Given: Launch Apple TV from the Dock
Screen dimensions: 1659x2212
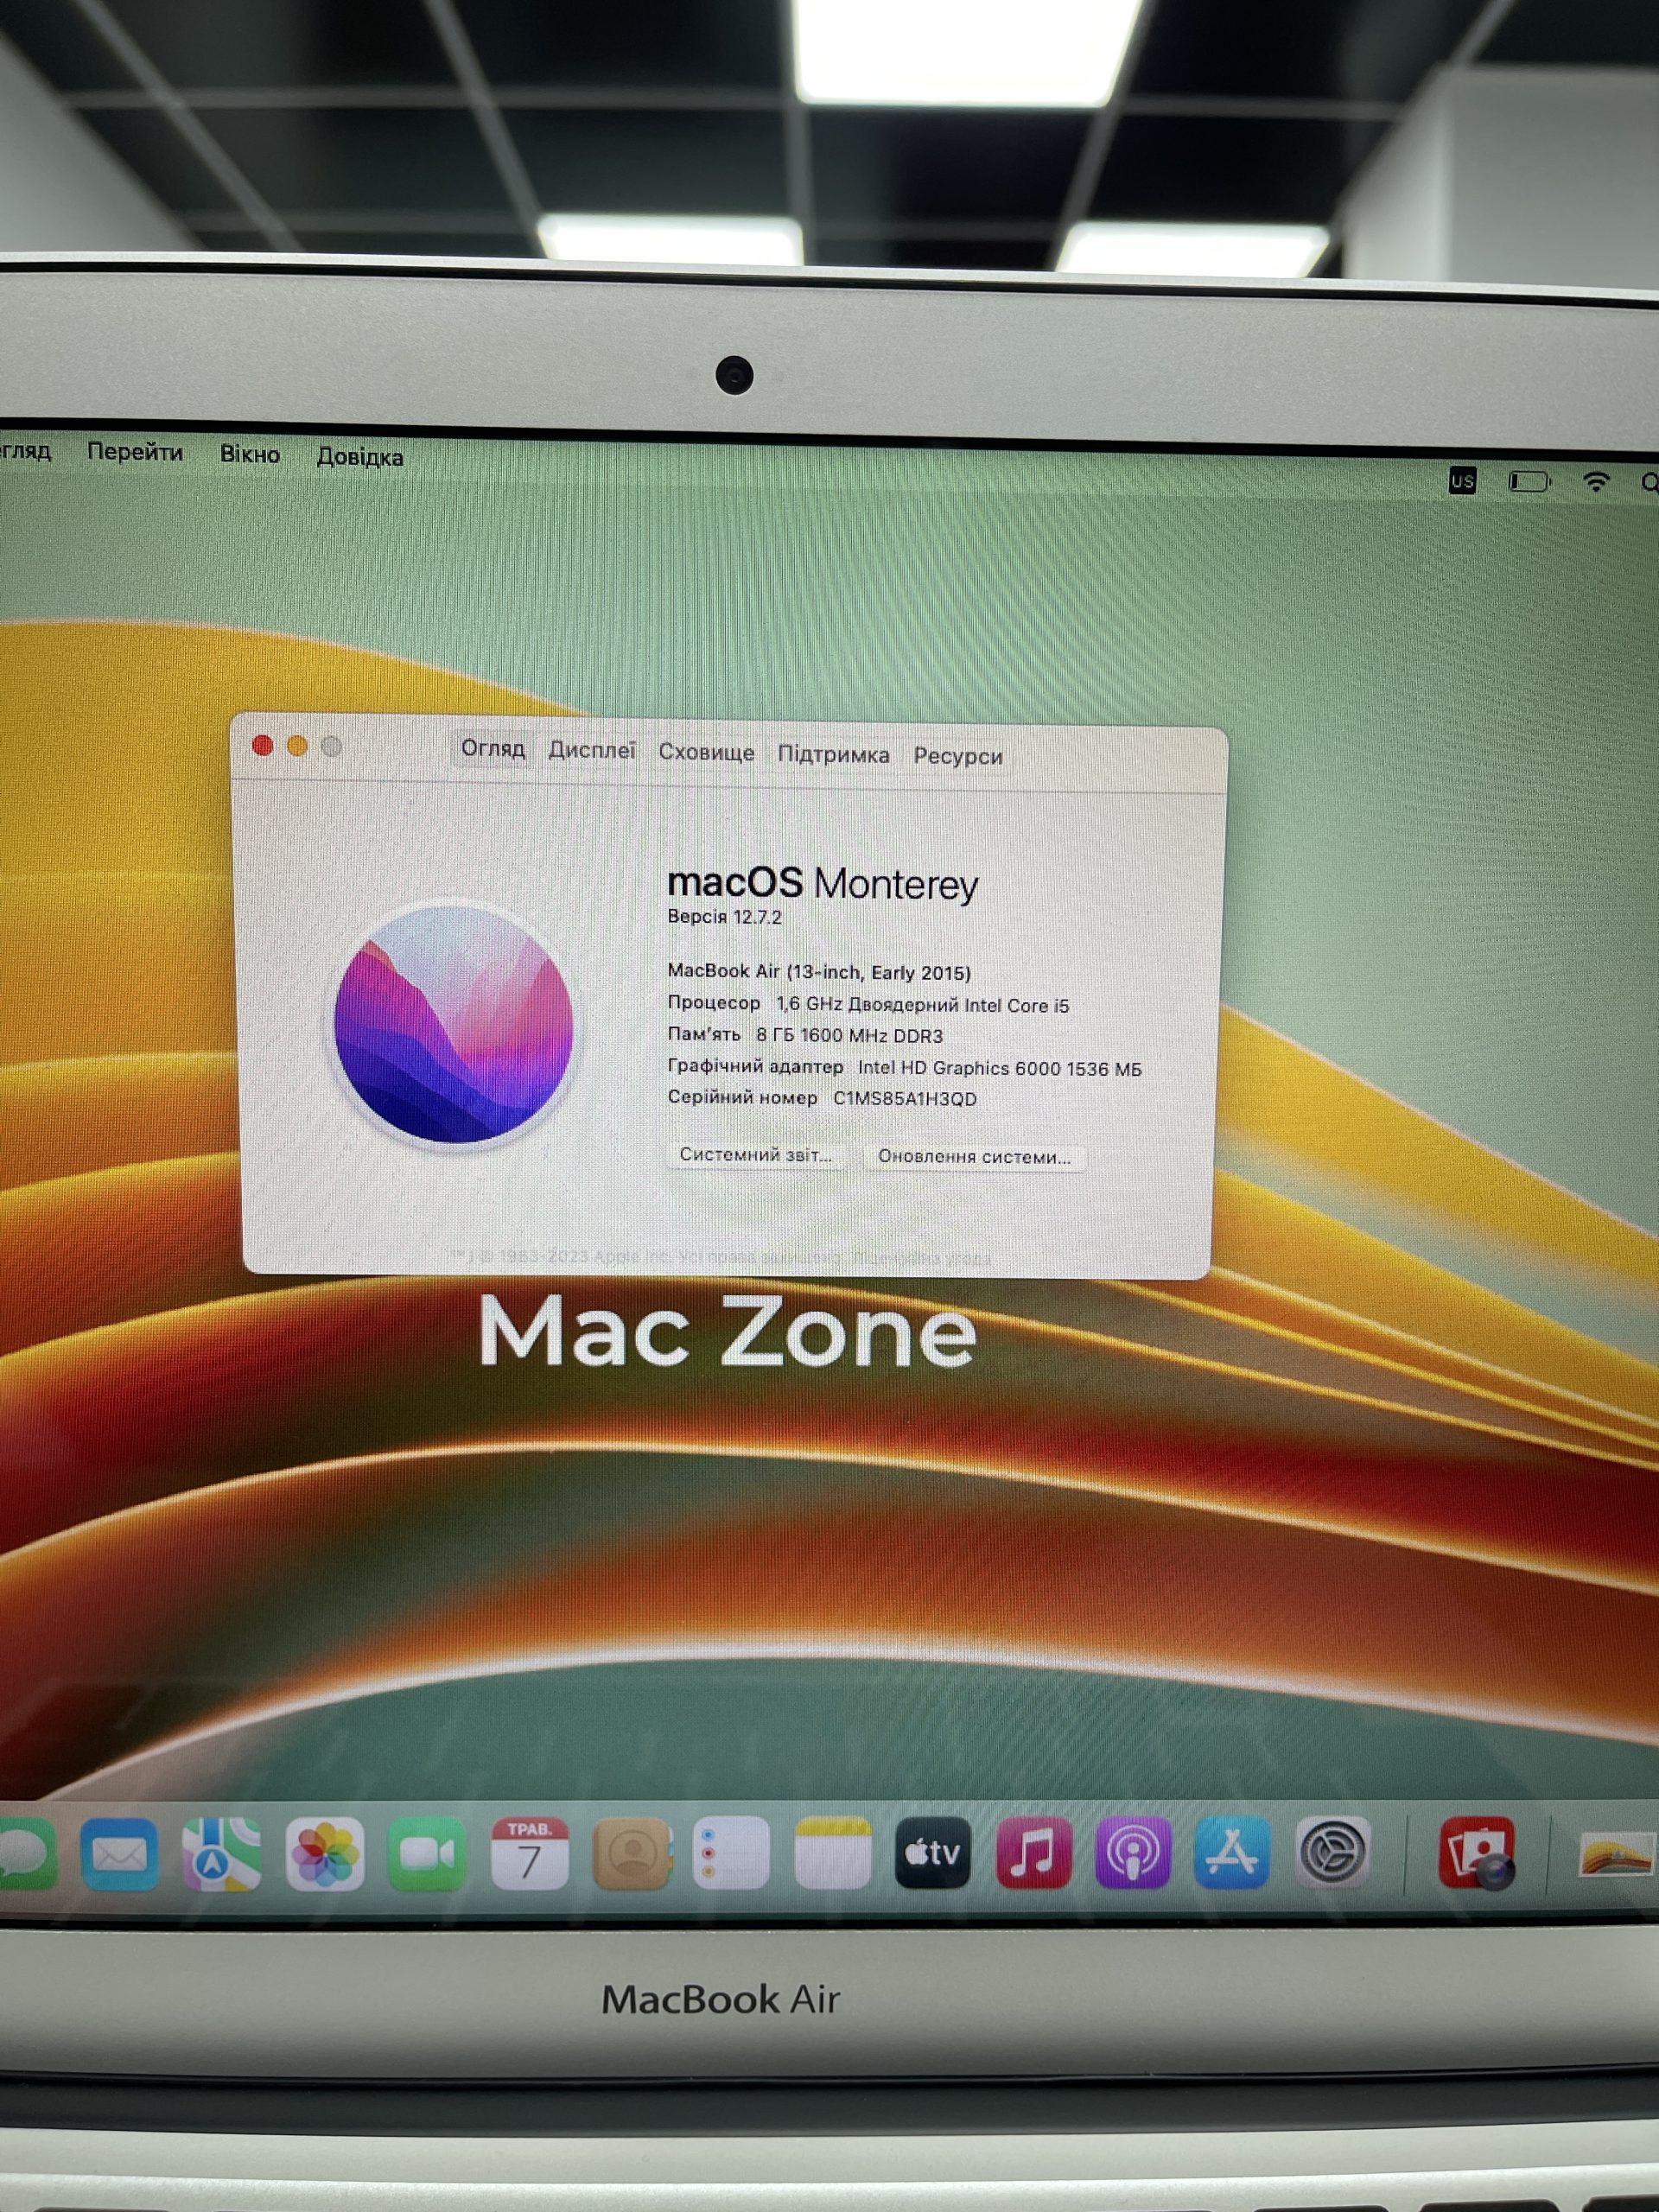Looking at the screenshot, I should click(x=932, y=1853).
